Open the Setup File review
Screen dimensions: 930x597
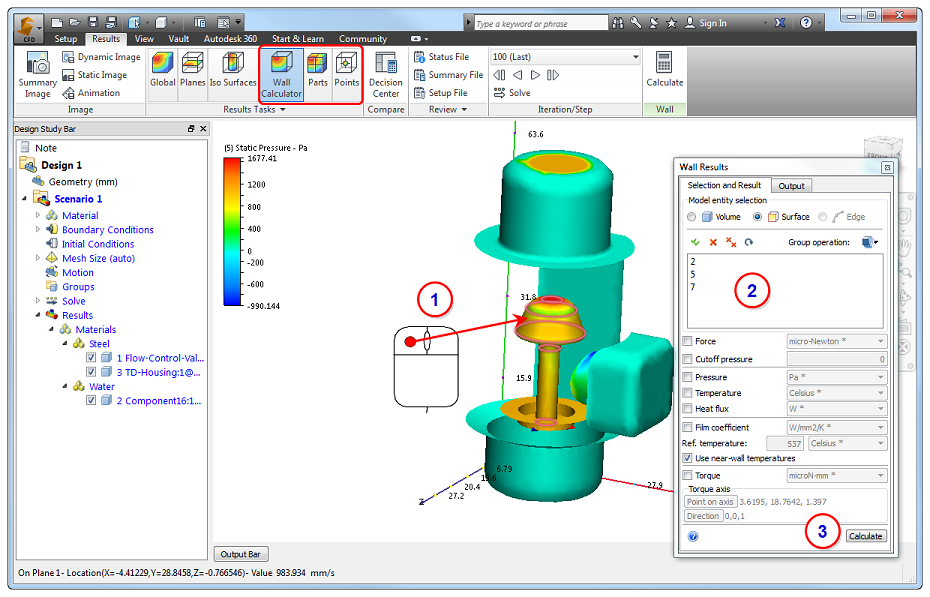click(441, 93)
